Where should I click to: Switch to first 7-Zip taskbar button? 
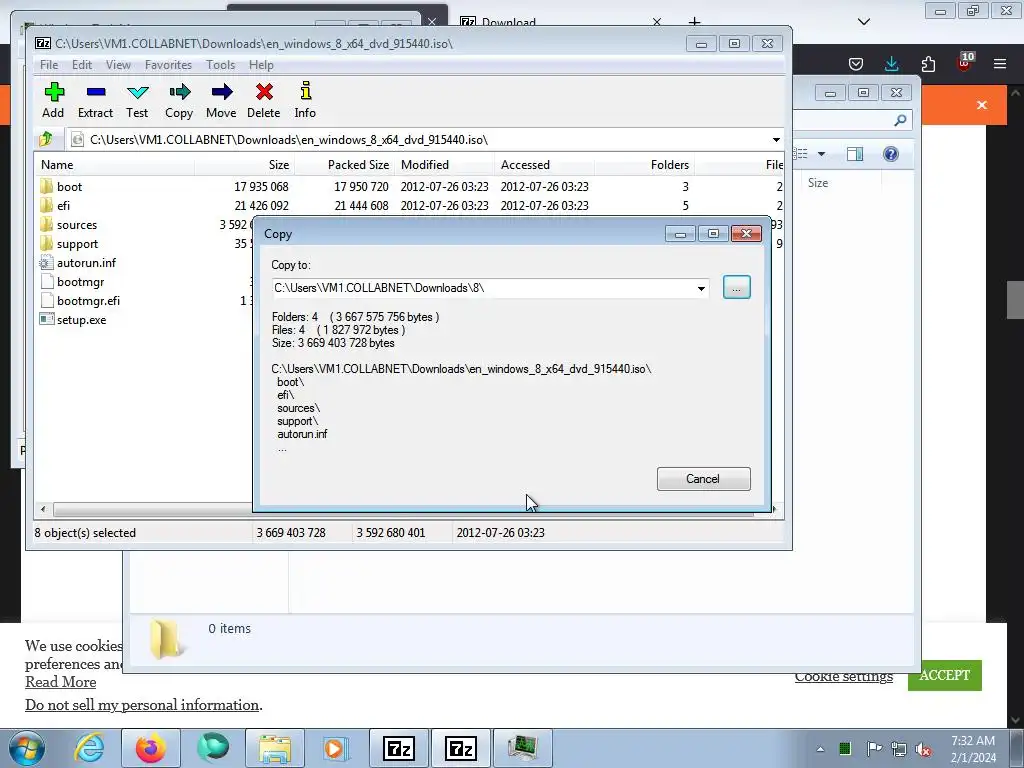click(399, 748)
